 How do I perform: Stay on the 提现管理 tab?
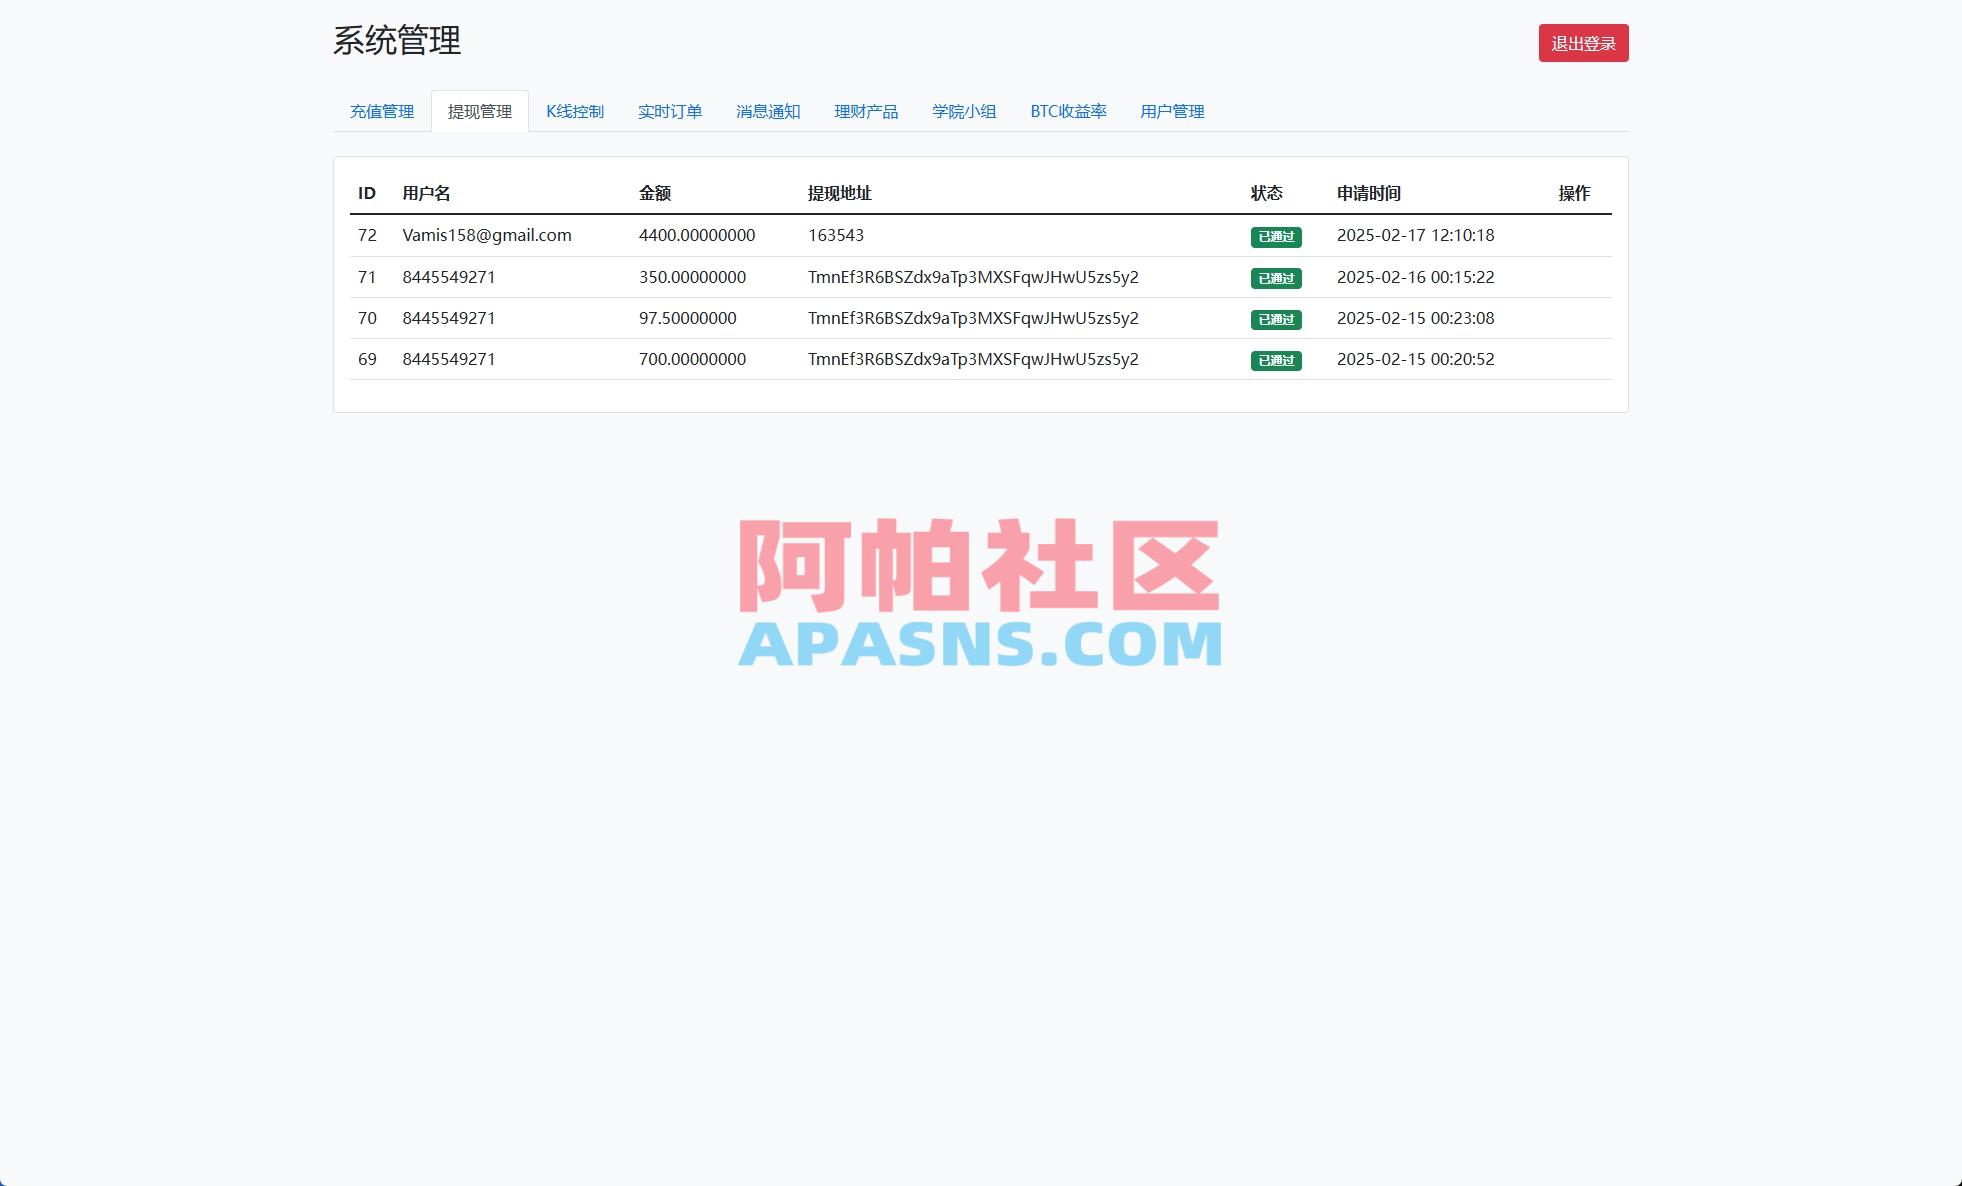click(480, 112)
